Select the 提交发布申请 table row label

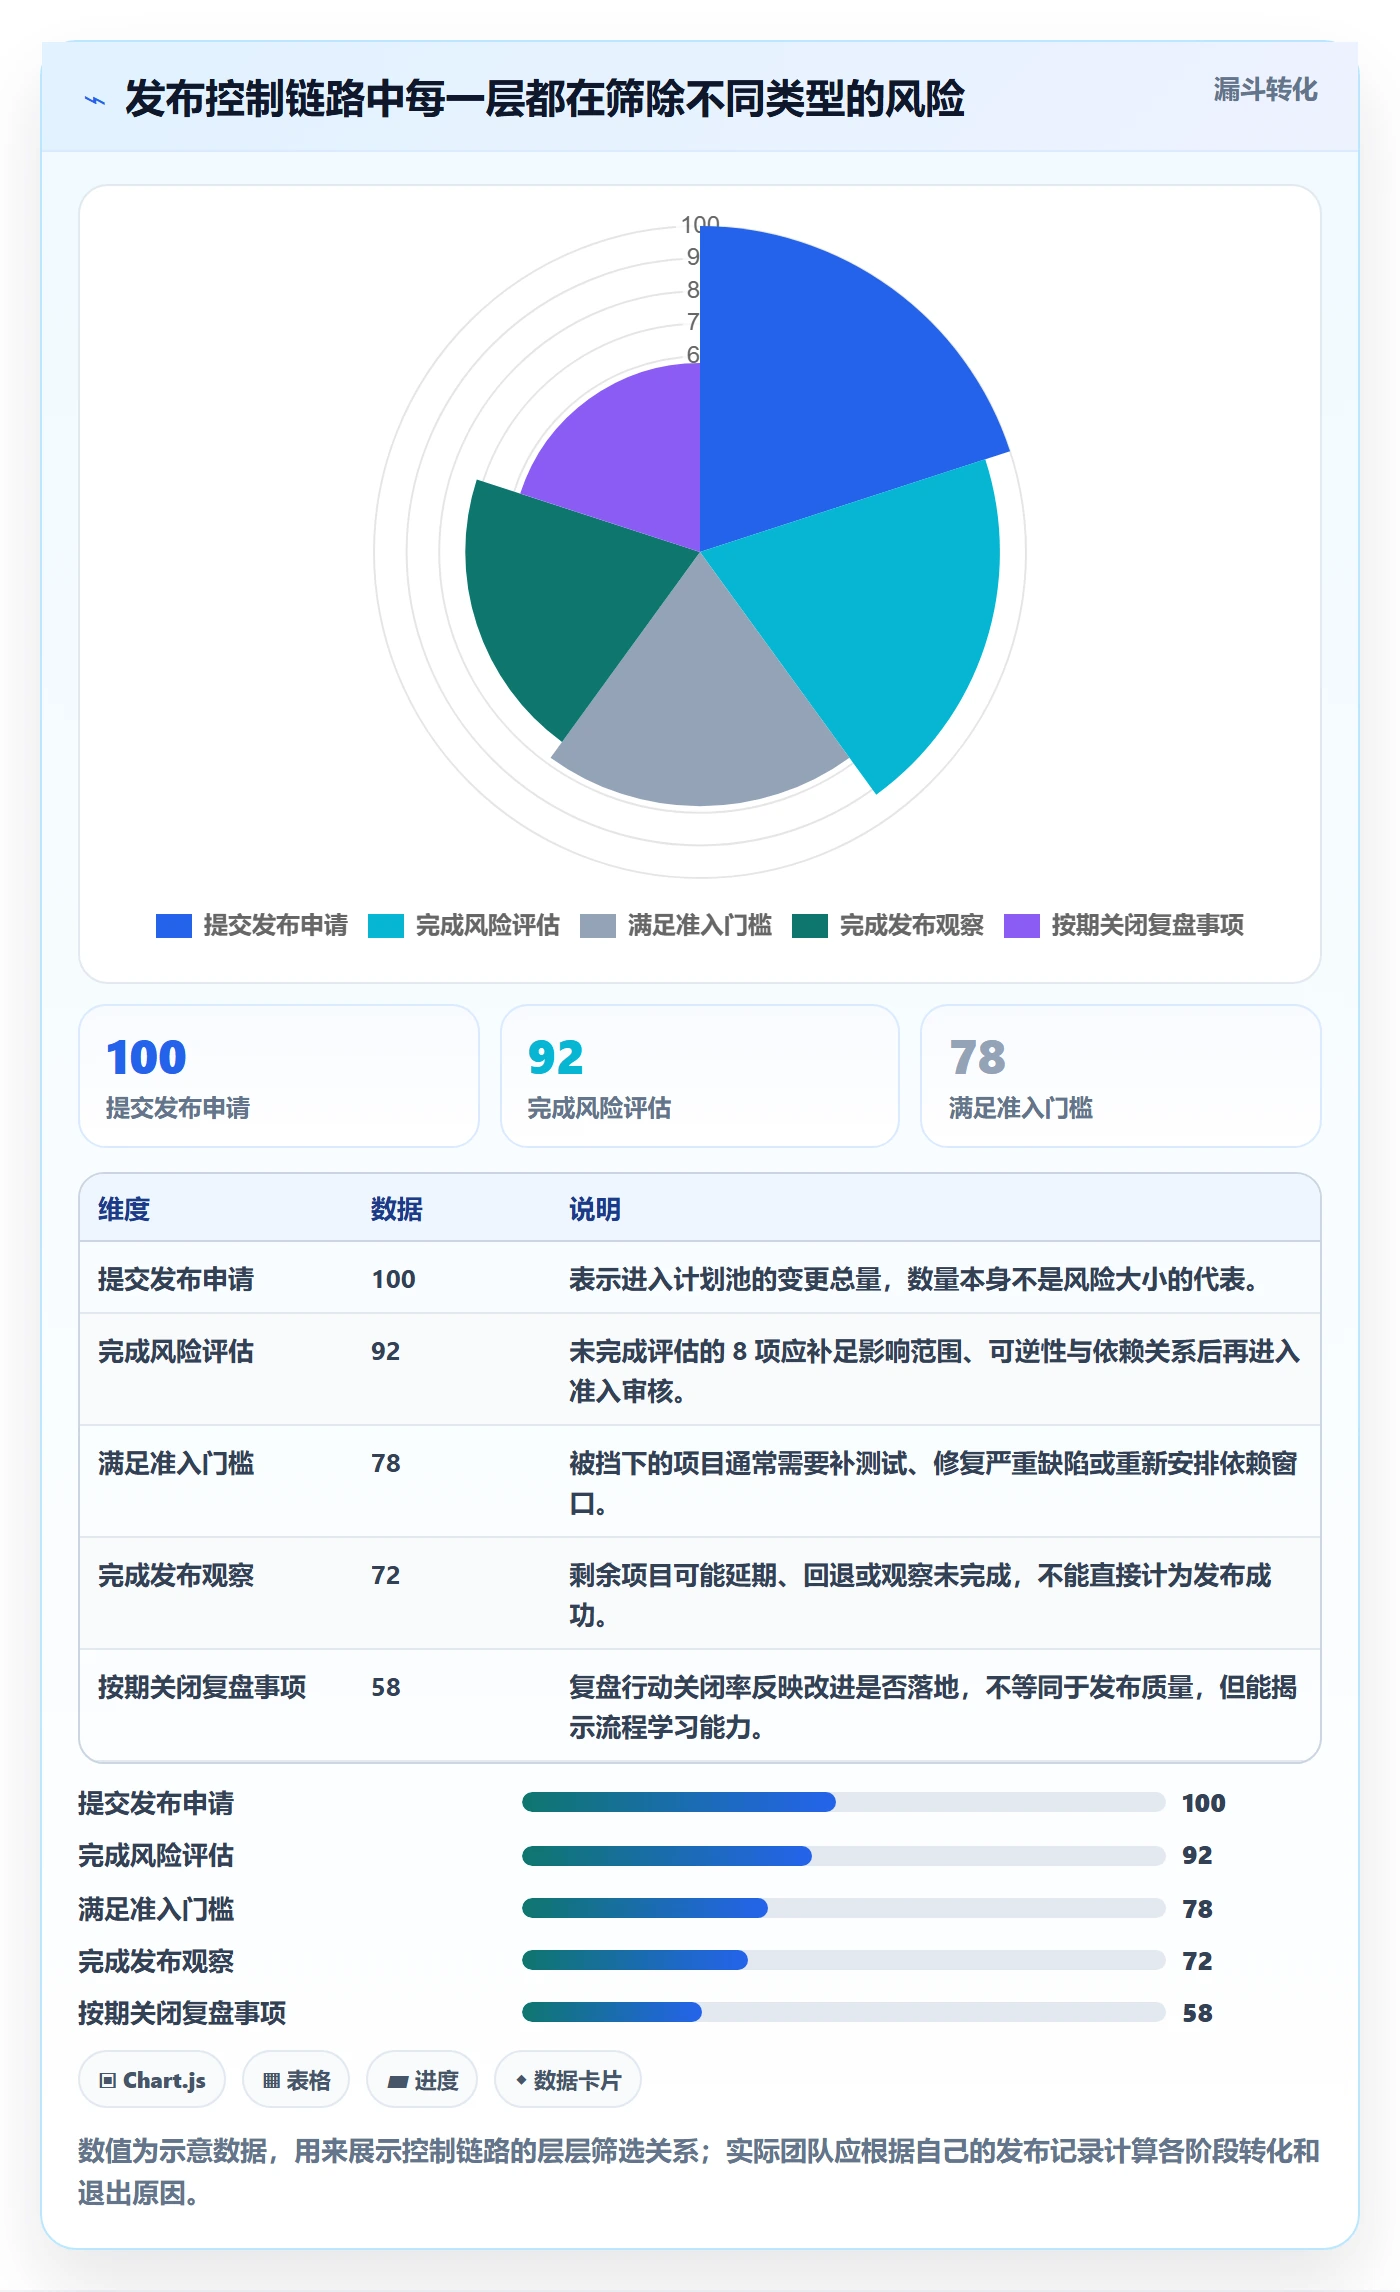pos(176,1279)
